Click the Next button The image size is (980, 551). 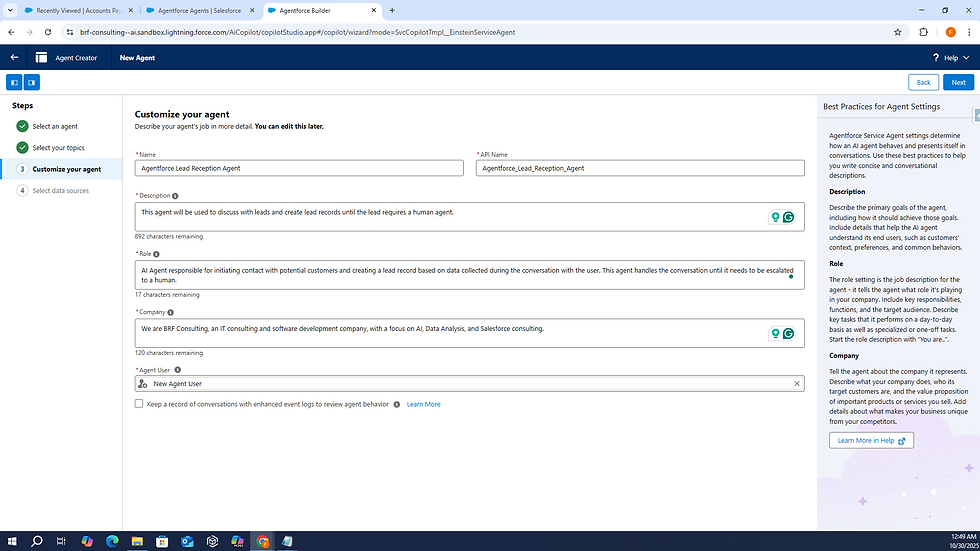tap(958, 82)
